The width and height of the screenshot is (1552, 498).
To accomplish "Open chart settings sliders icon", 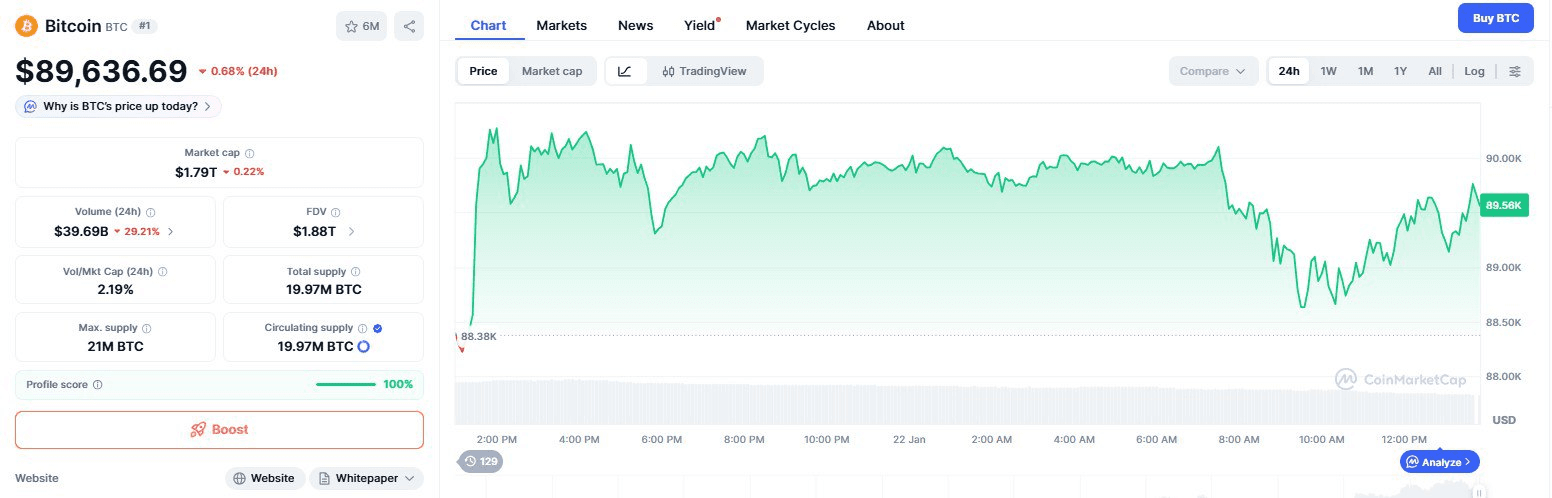I will coord(1515,71).
